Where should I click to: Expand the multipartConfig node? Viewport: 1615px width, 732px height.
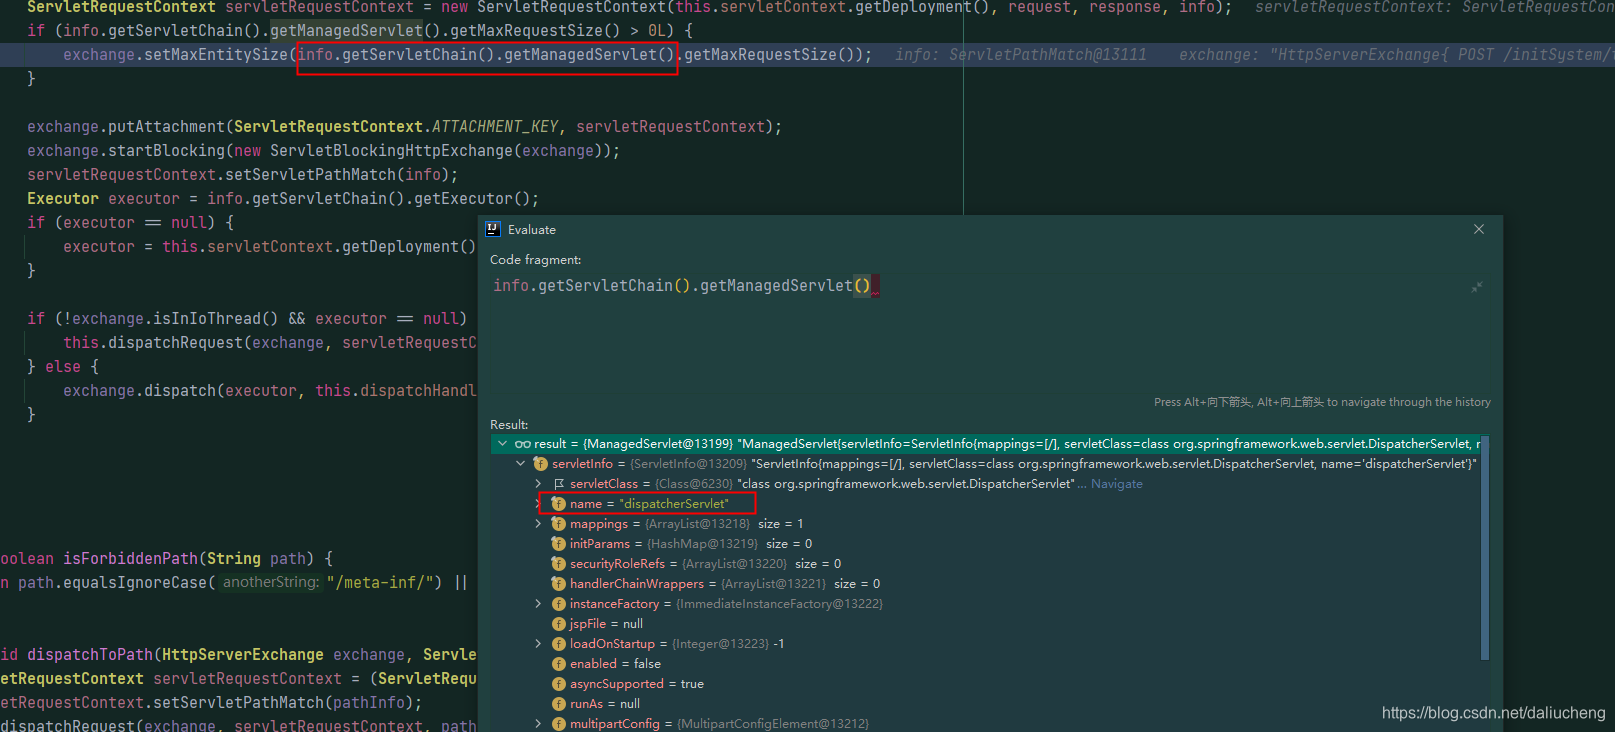click(538, 723)
